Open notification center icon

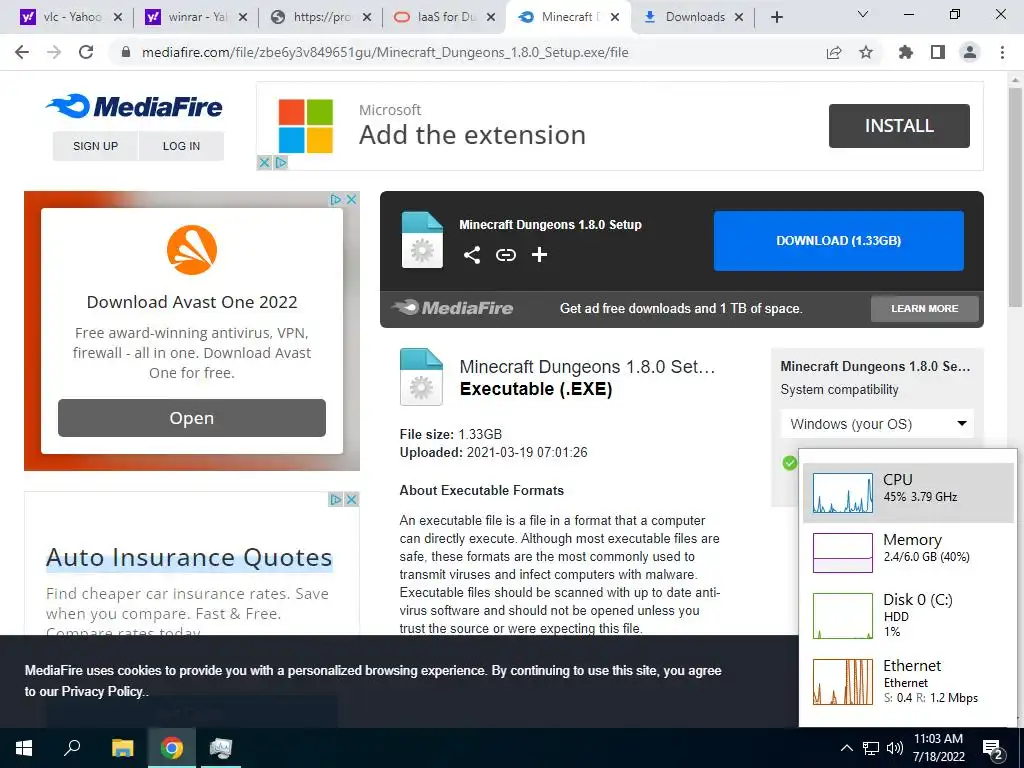(993, 750)
